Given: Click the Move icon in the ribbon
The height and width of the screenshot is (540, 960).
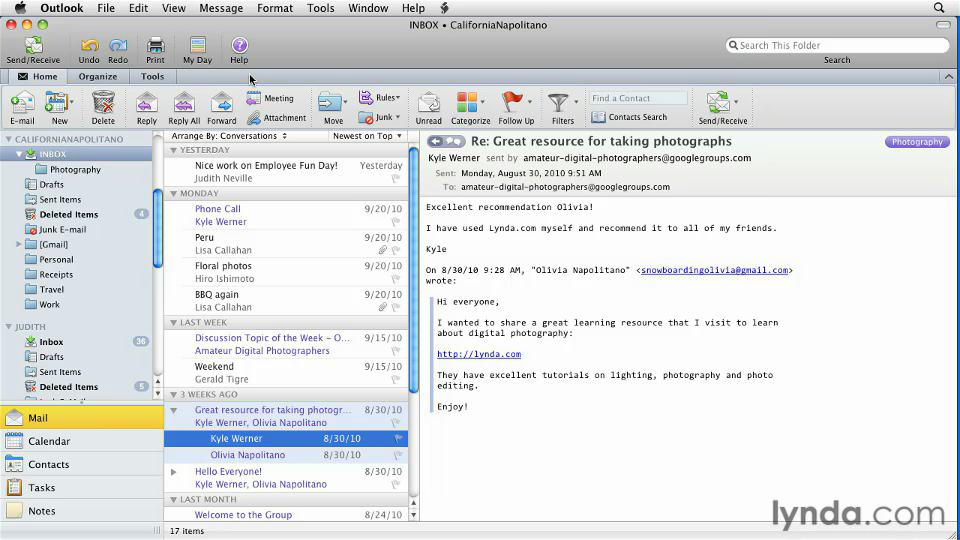Looking at the screenshot, I should coord(331,102).
